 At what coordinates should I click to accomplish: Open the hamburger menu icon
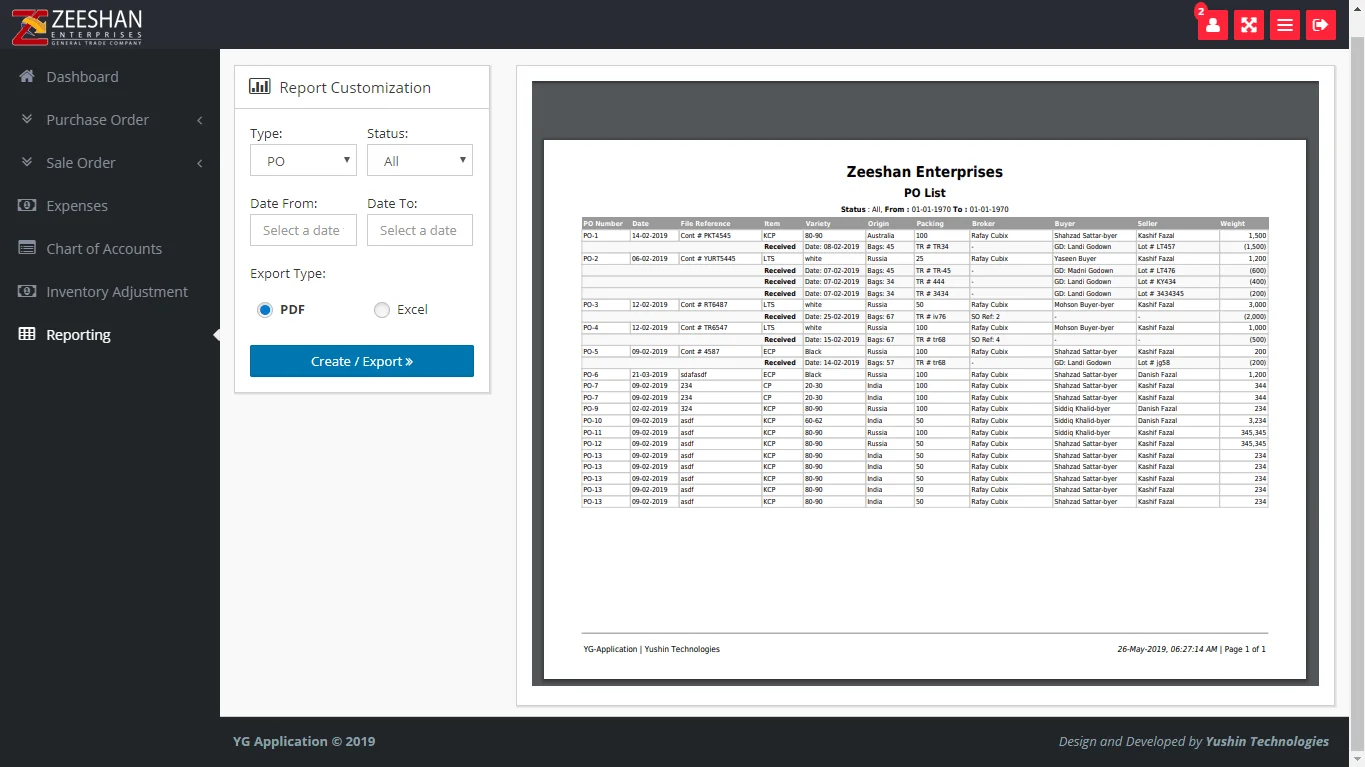tap(1284, 25)
